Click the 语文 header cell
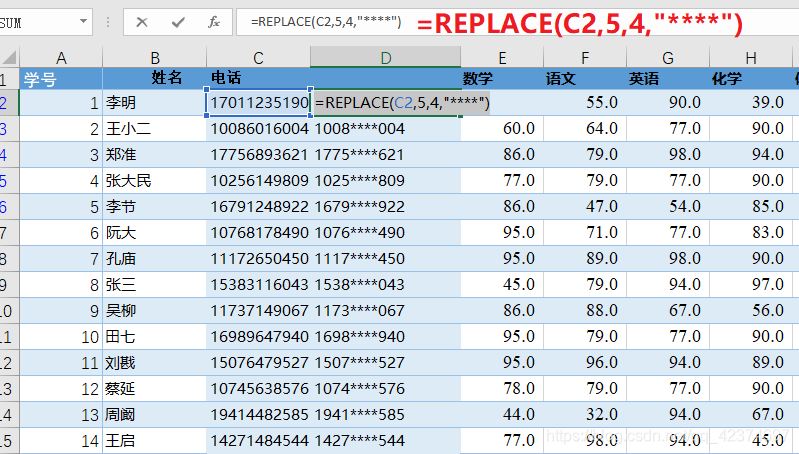 585,79
